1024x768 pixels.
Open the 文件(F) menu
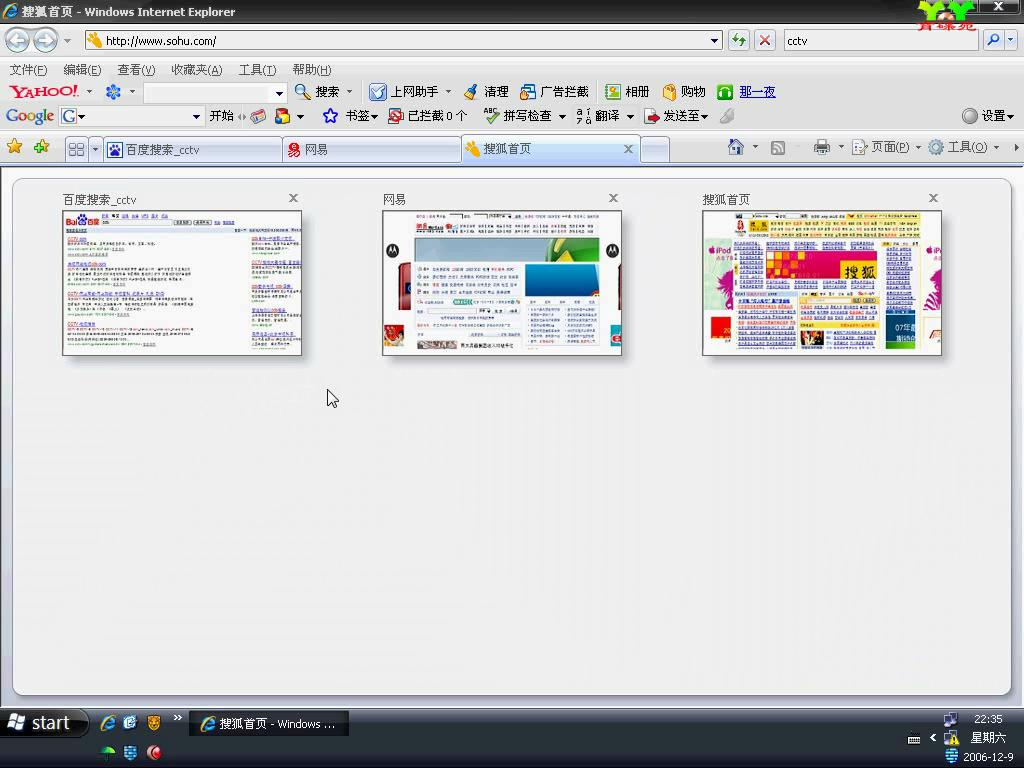[x=28, y=70]
